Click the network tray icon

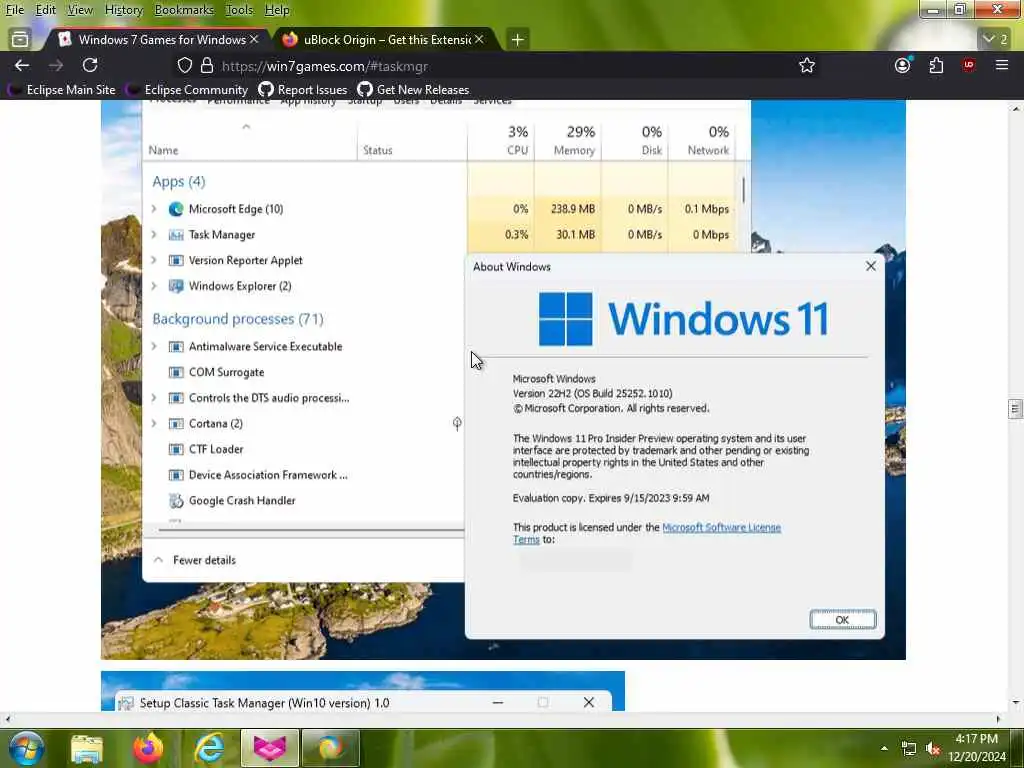click(x=908, y=748)
